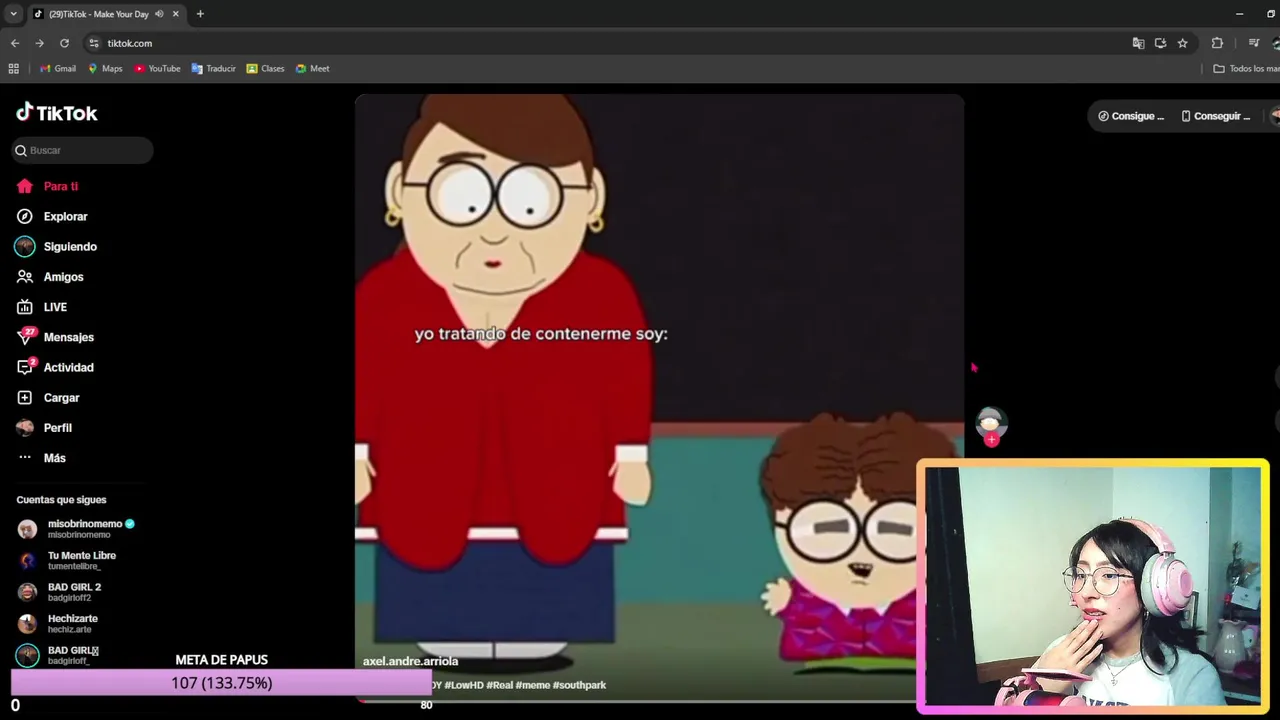
Task: Open the badgirloff_ BAD GIRL account
Action: click(58, 655)
